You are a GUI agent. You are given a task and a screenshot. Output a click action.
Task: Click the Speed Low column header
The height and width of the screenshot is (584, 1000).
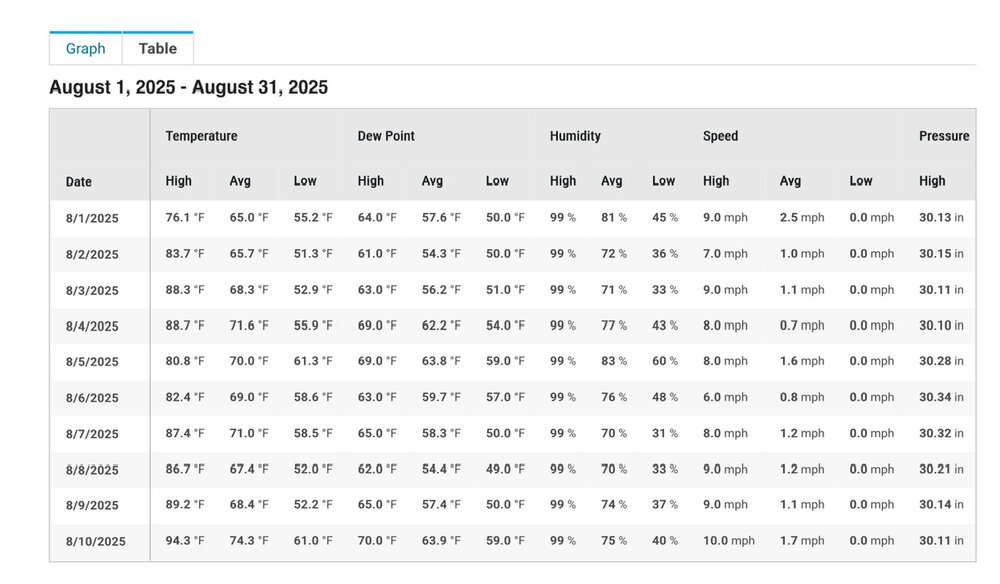pos(860,181)
